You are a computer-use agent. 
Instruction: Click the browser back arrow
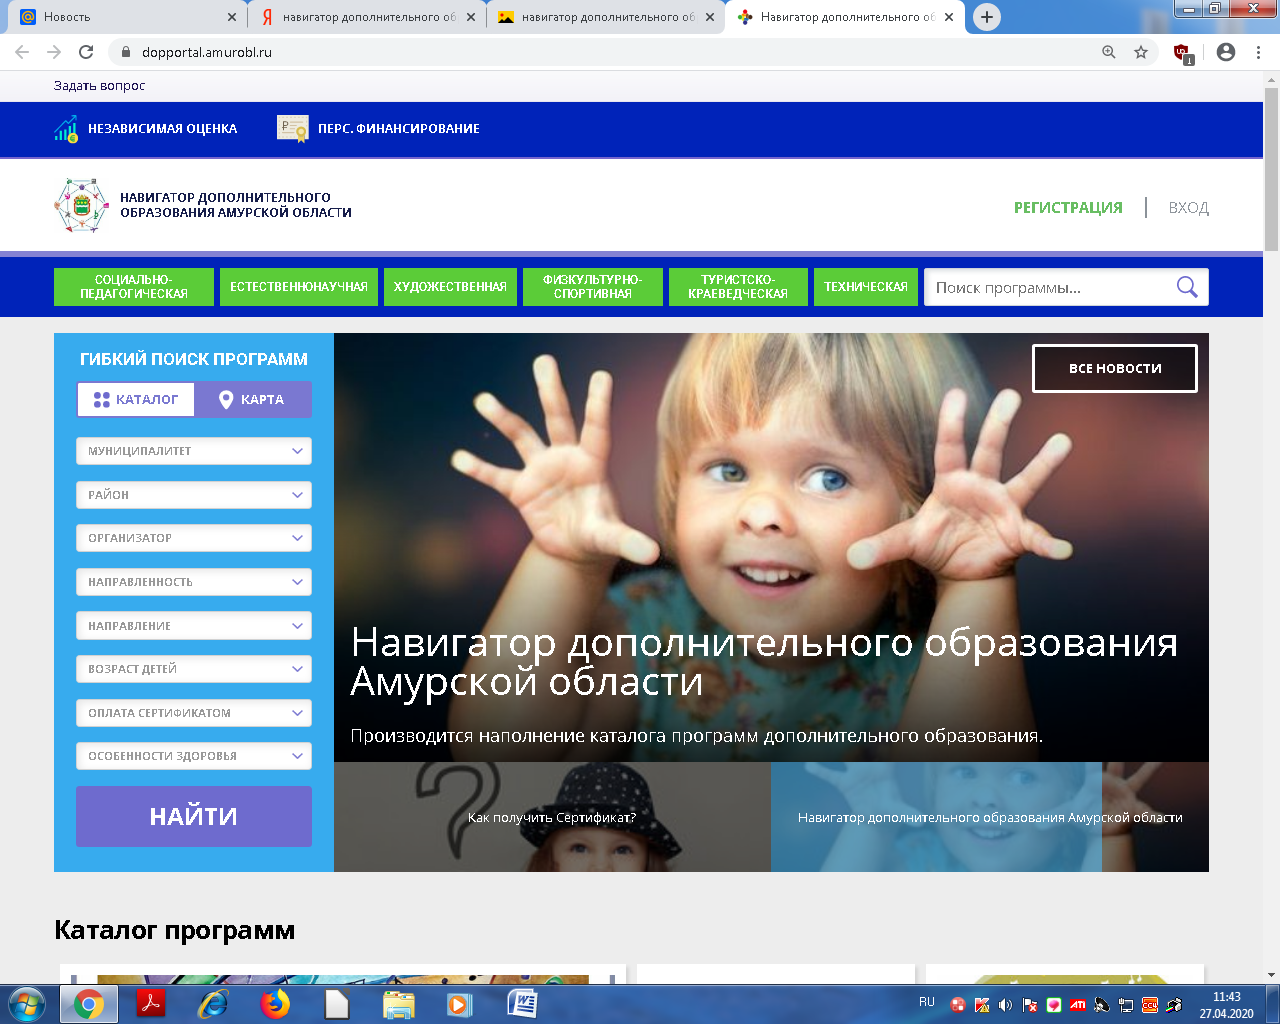tap(22, 52)
